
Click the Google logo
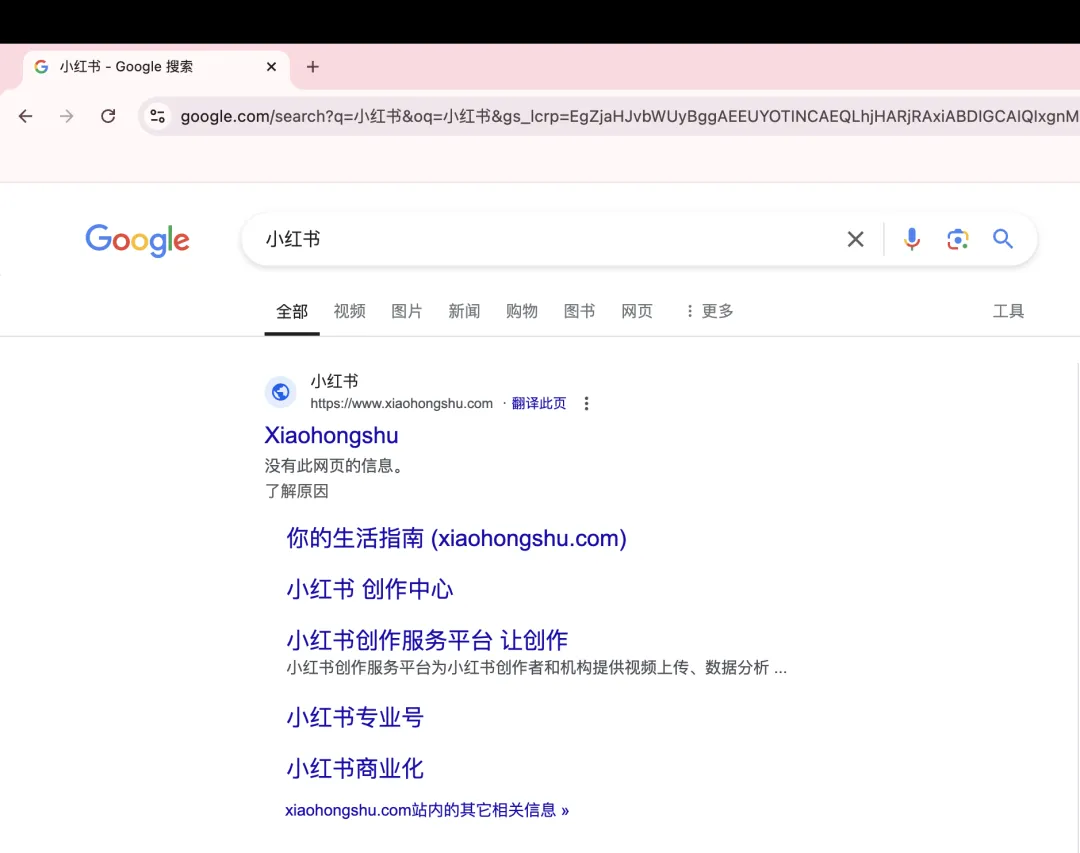(x=137, y=240)
